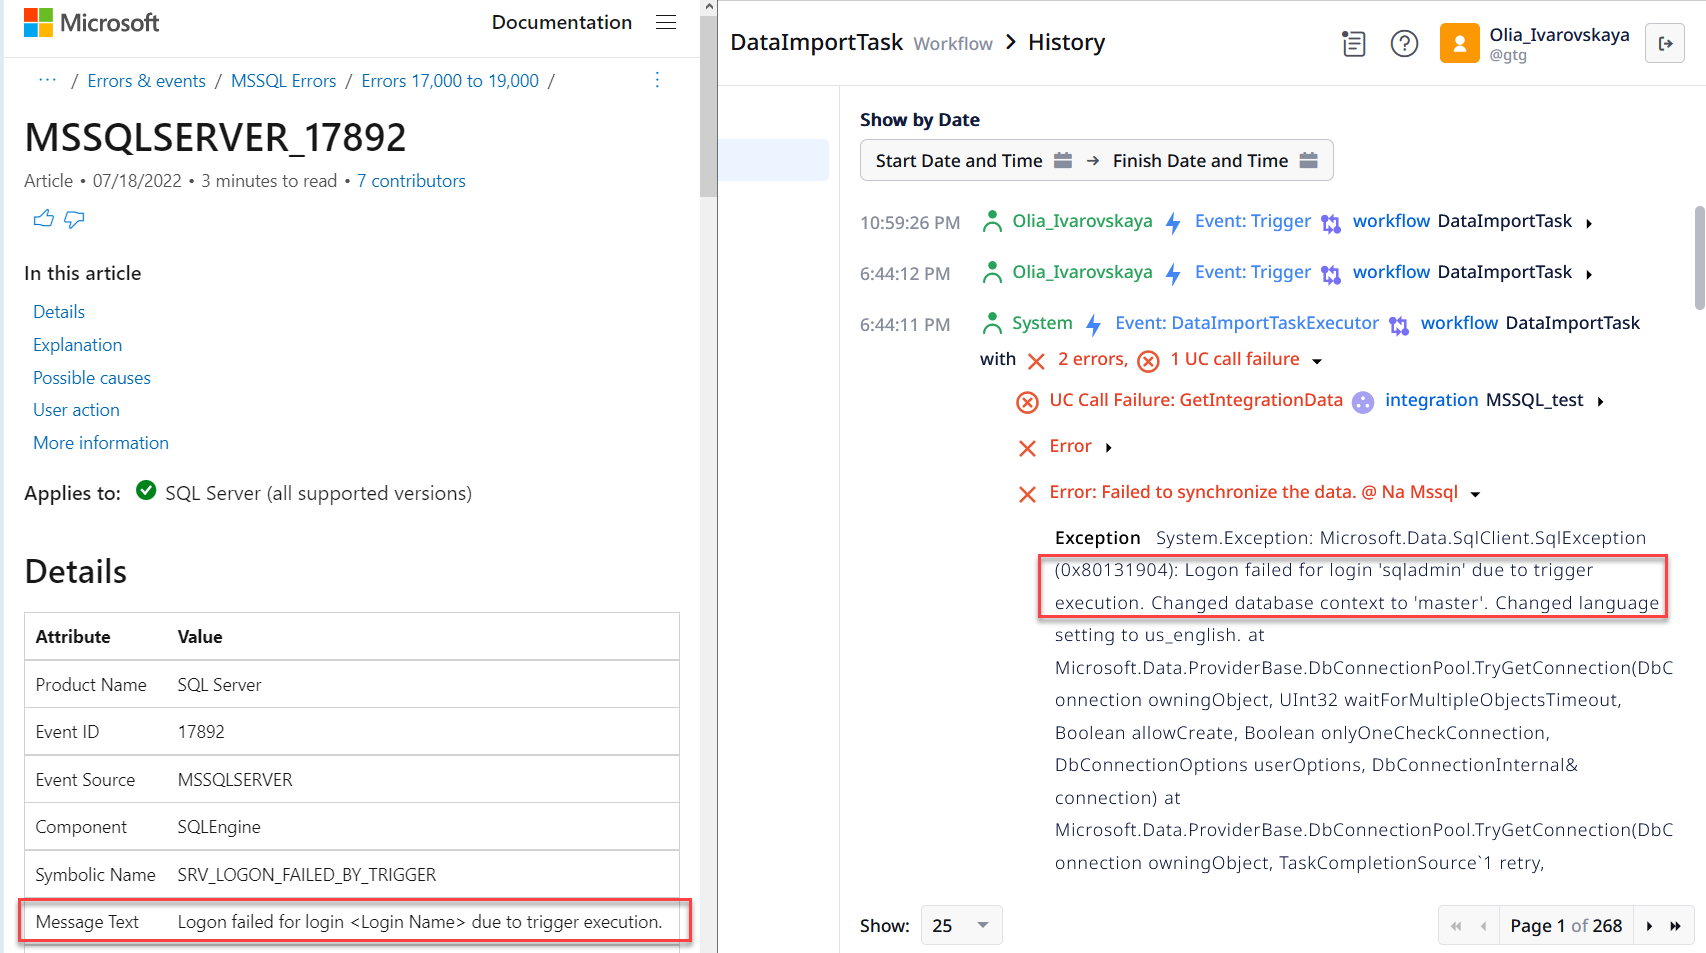The height and width of the screenshot is (953, 1706).
Task: Click the red X beside Failed to synchronize
Action: tap(1027, 494)
